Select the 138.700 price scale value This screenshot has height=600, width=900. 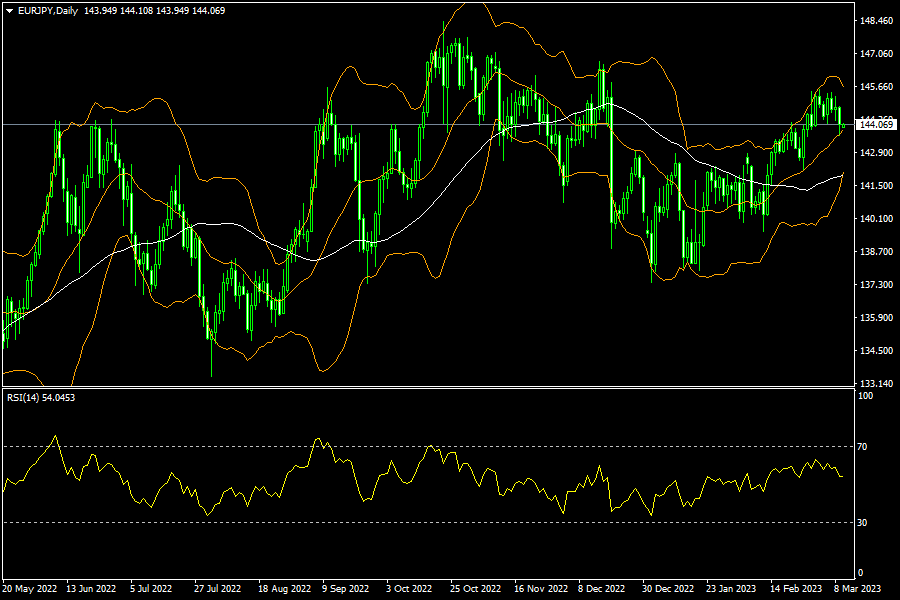click(876, 251)
